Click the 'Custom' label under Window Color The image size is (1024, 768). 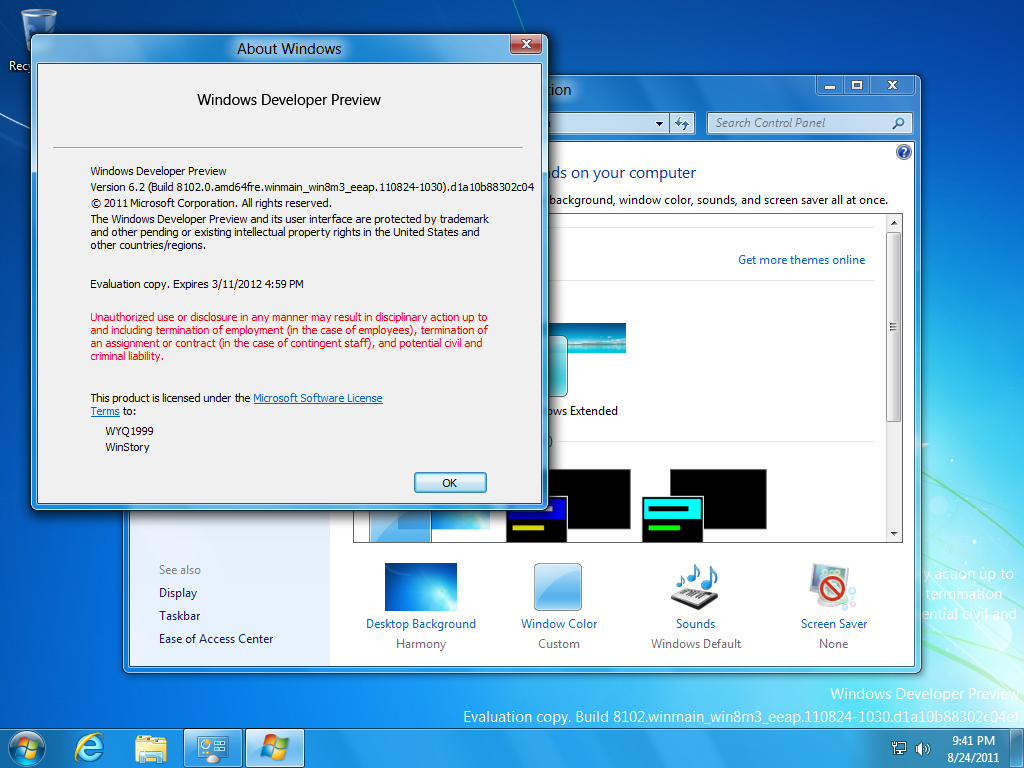559,644
